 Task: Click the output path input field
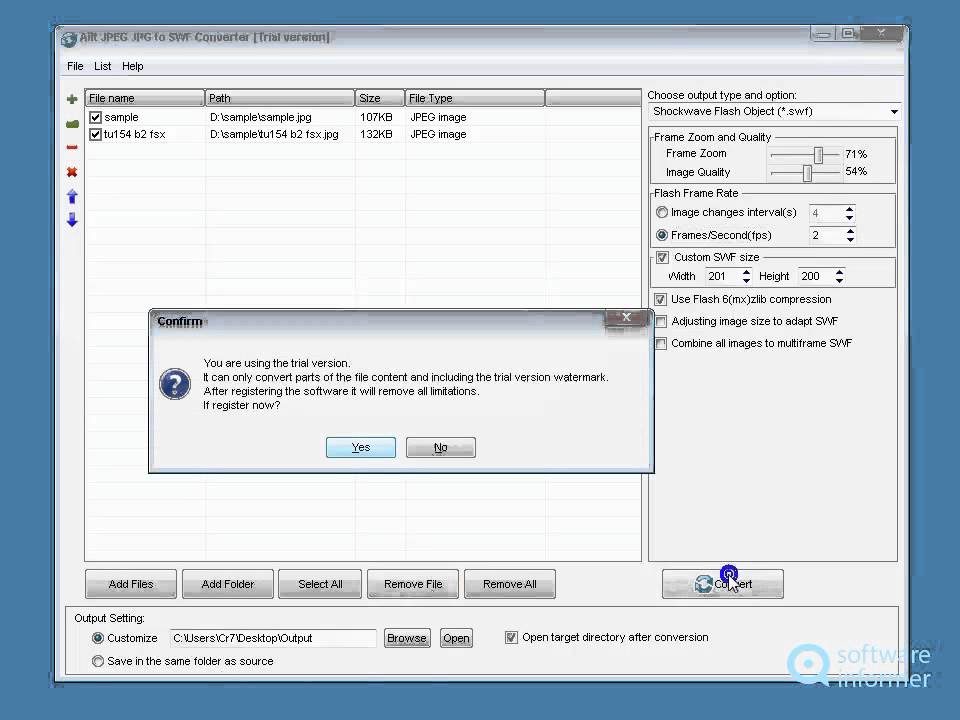point(273,638)
